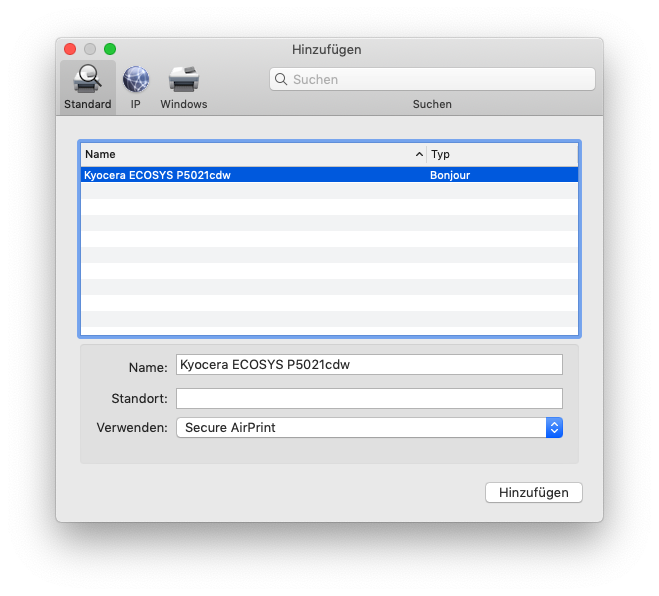
Task: Click the Hinzufügen button
Action: coord(534,493)
